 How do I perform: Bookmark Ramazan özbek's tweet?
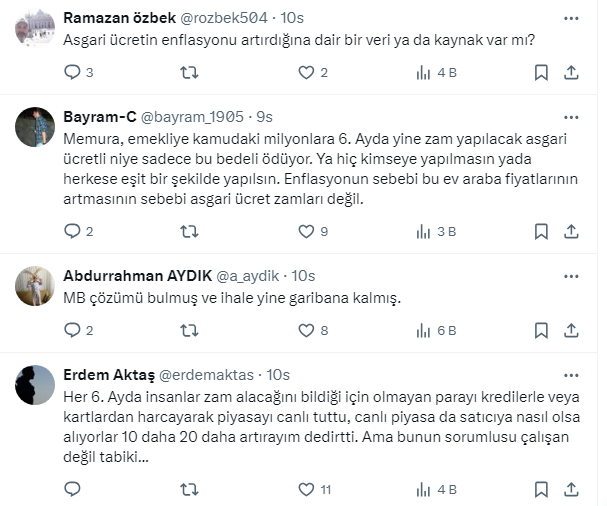tap(541, 72)
